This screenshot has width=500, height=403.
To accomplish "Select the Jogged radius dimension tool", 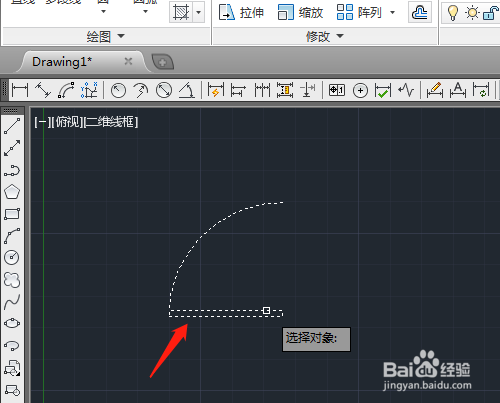I will 141,90.
